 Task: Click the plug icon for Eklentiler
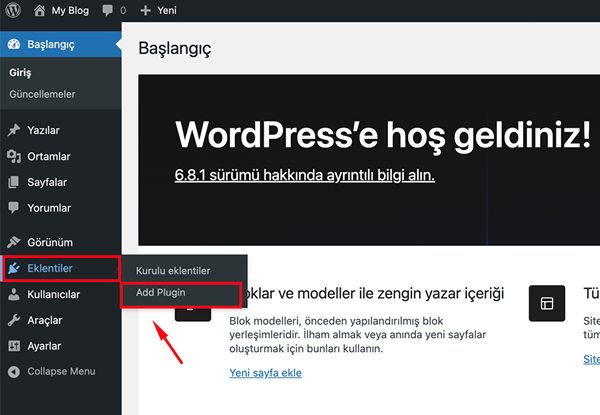(x=14, y=268)
